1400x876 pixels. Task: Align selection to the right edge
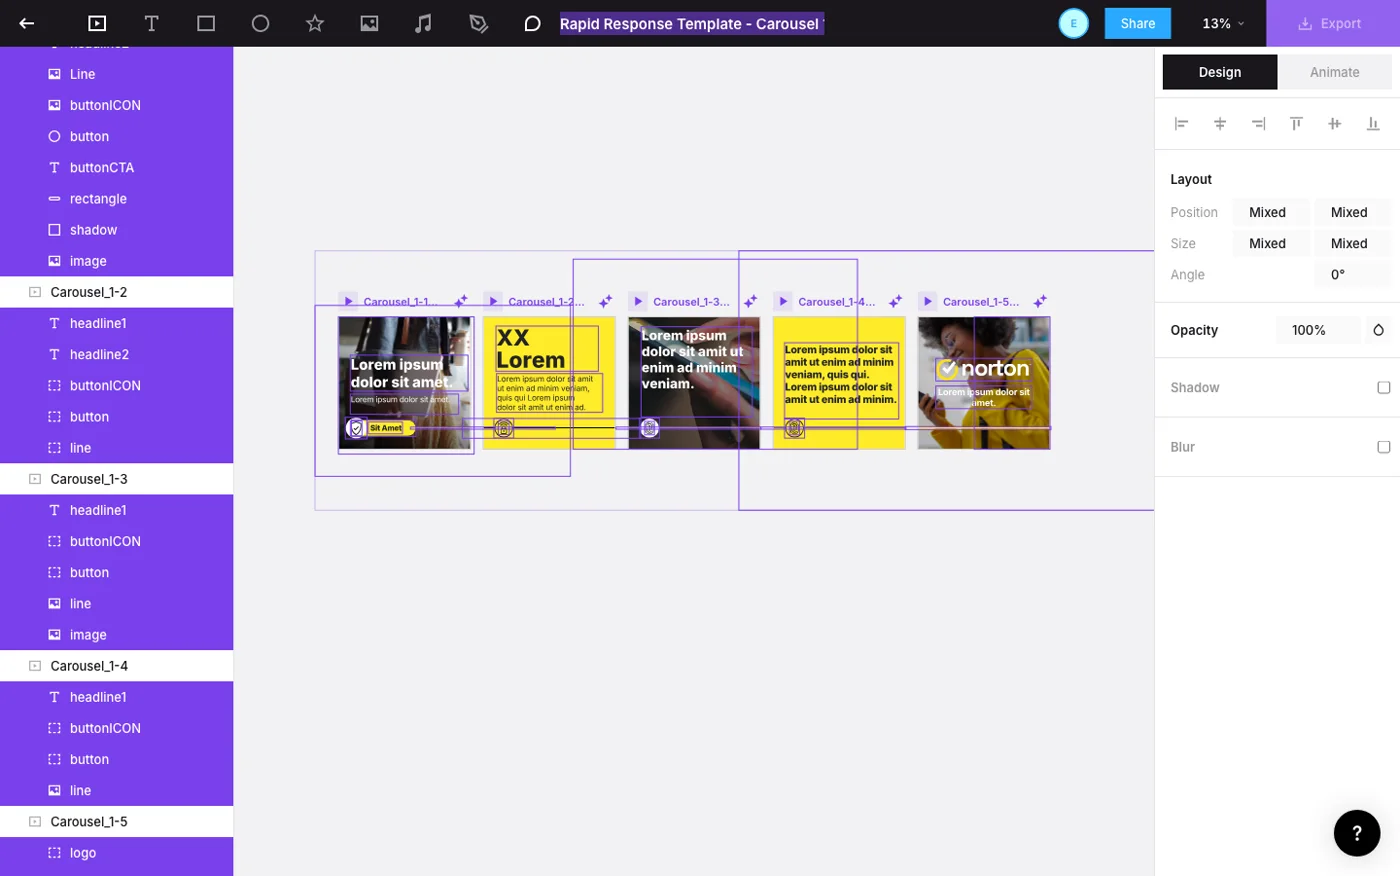click(1258, 124)
